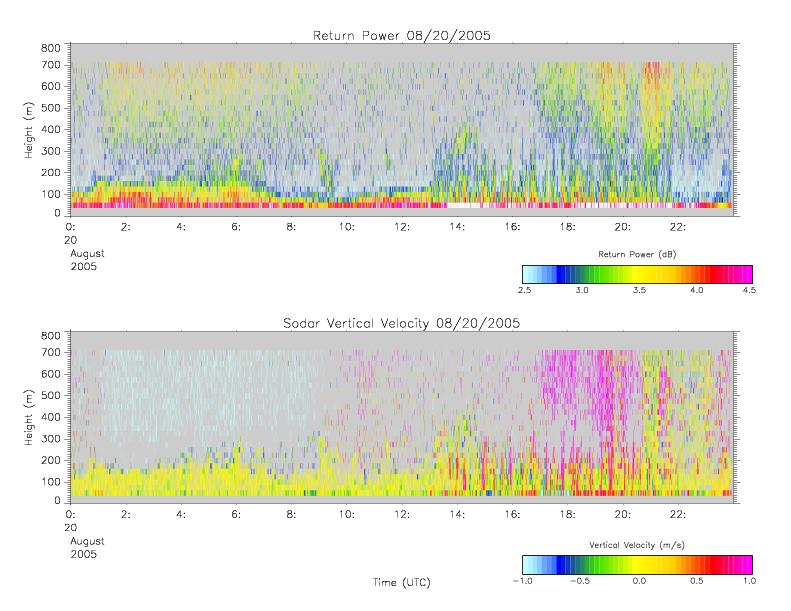Screen dimensions: 791x611
Task: Click the '4.5' value on the Return Power colorbar
Action: point(749,290)
